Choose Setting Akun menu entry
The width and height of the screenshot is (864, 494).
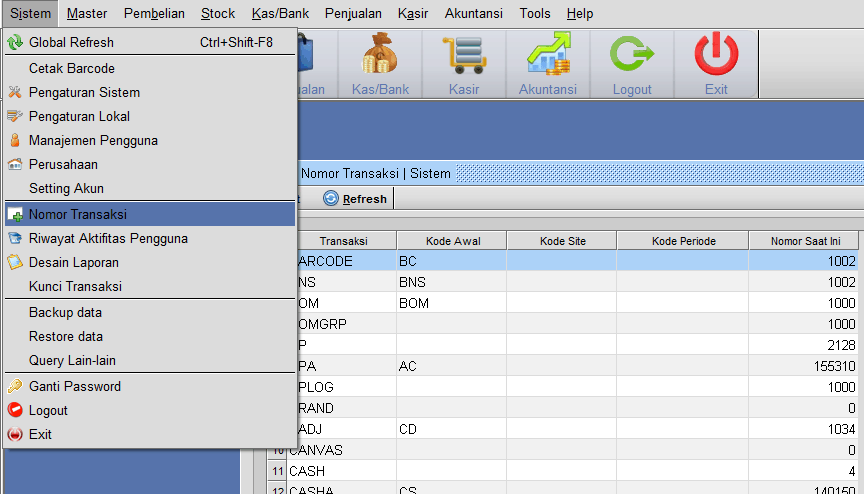click(150, 188)
